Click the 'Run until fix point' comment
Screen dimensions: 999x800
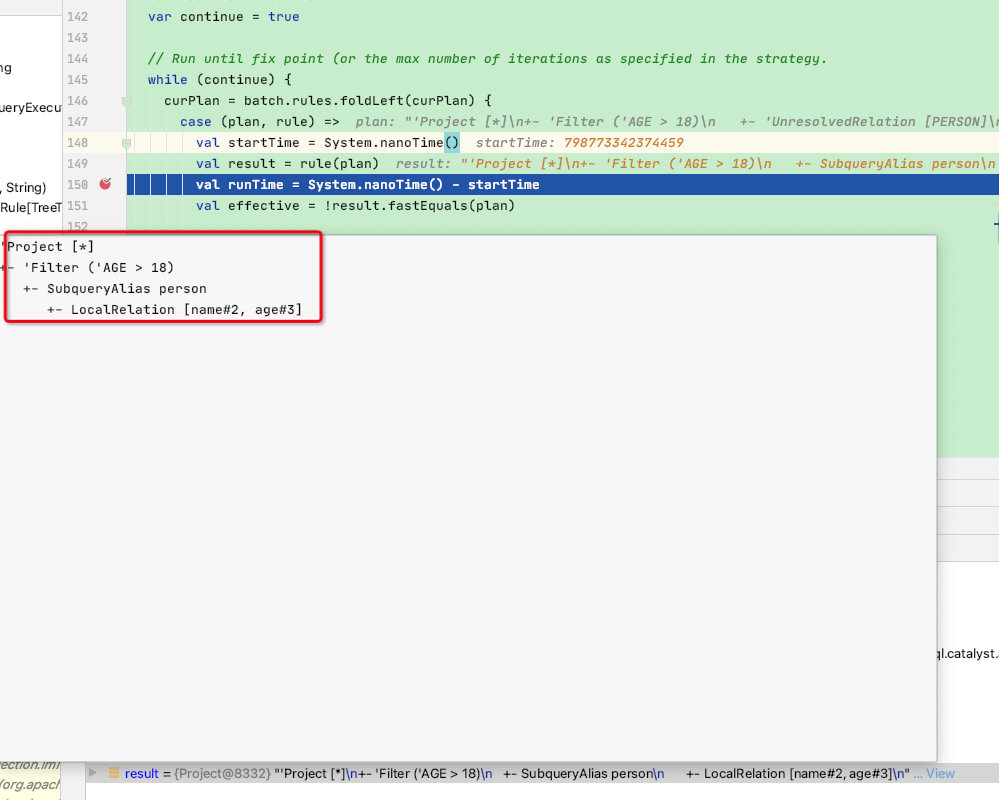[487, 59]
